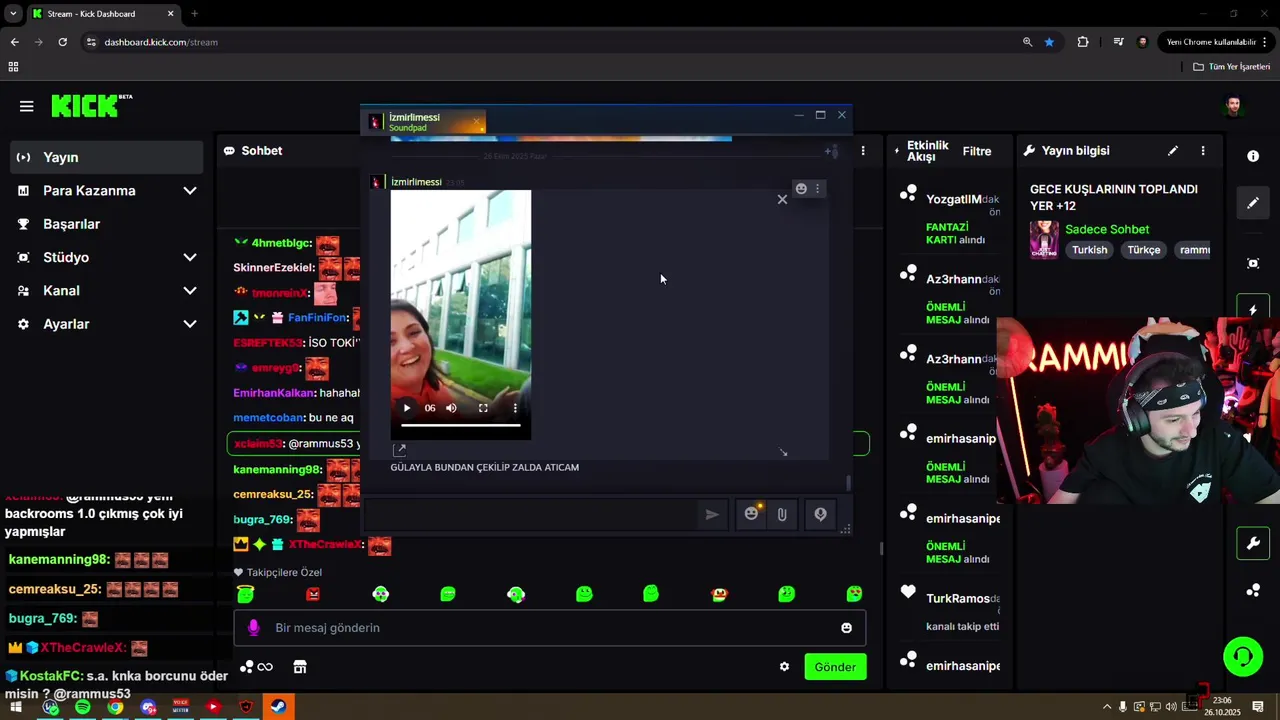Viewport: 1280px width, 720px height.
Task: Click the edit pencil in right rail
Action: pyautogui.click(x=1253, y=203)
